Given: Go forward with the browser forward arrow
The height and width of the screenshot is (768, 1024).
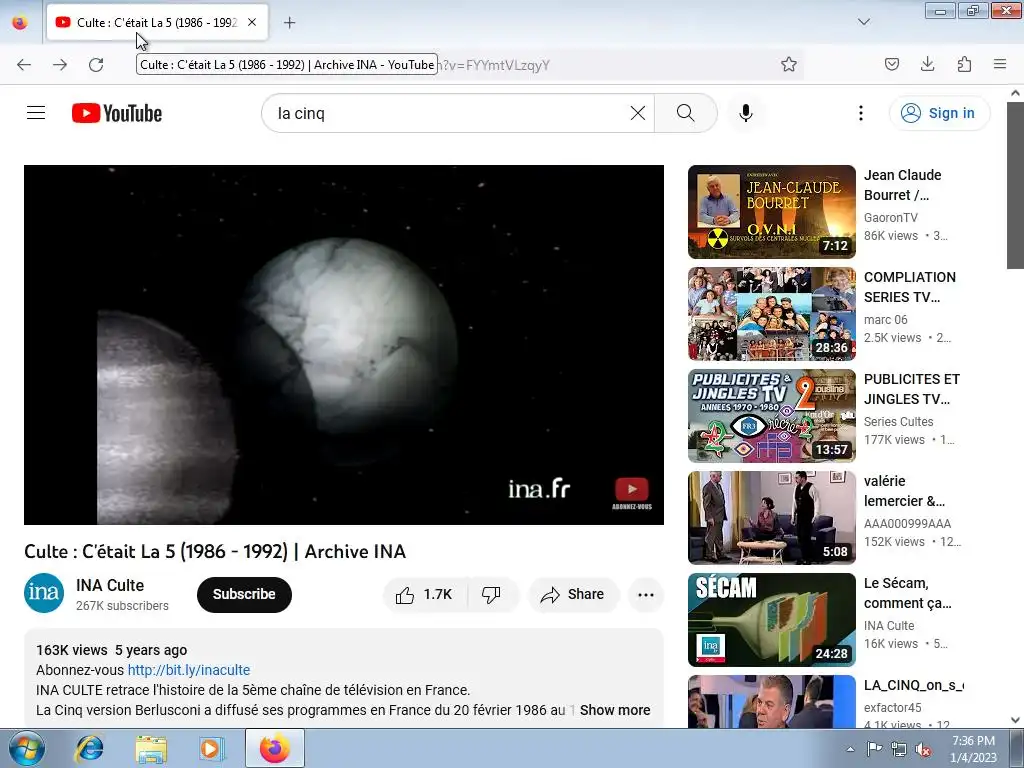Looking at the screenshot, I should tap(59, 64).
